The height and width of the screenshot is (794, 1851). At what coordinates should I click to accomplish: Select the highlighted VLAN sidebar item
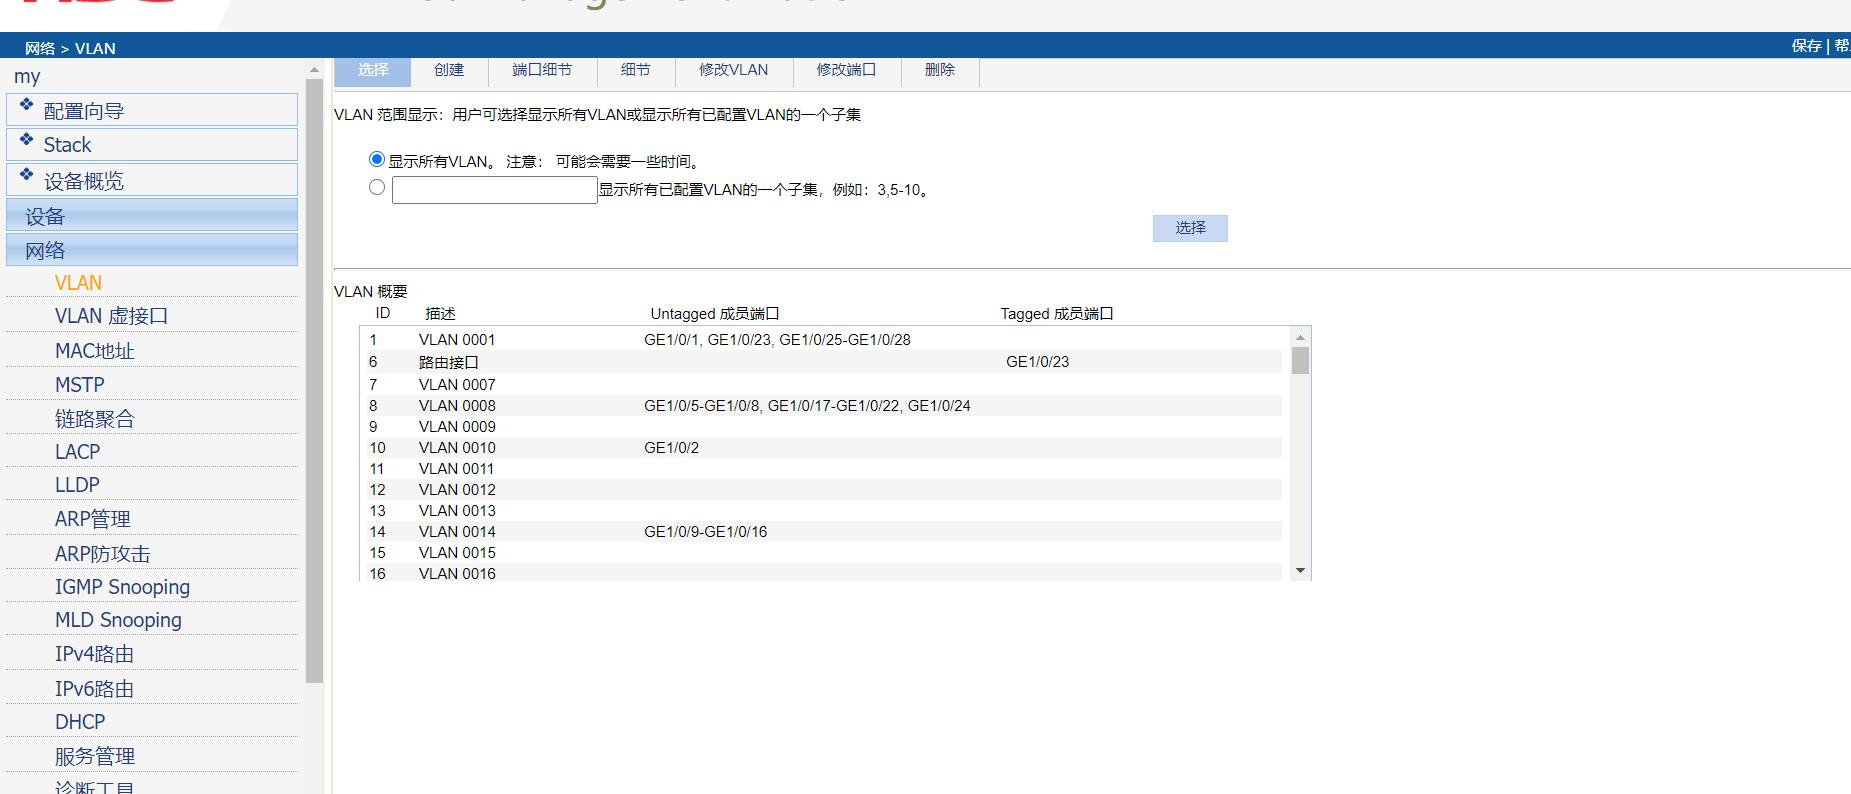click(x=78, y=283)
